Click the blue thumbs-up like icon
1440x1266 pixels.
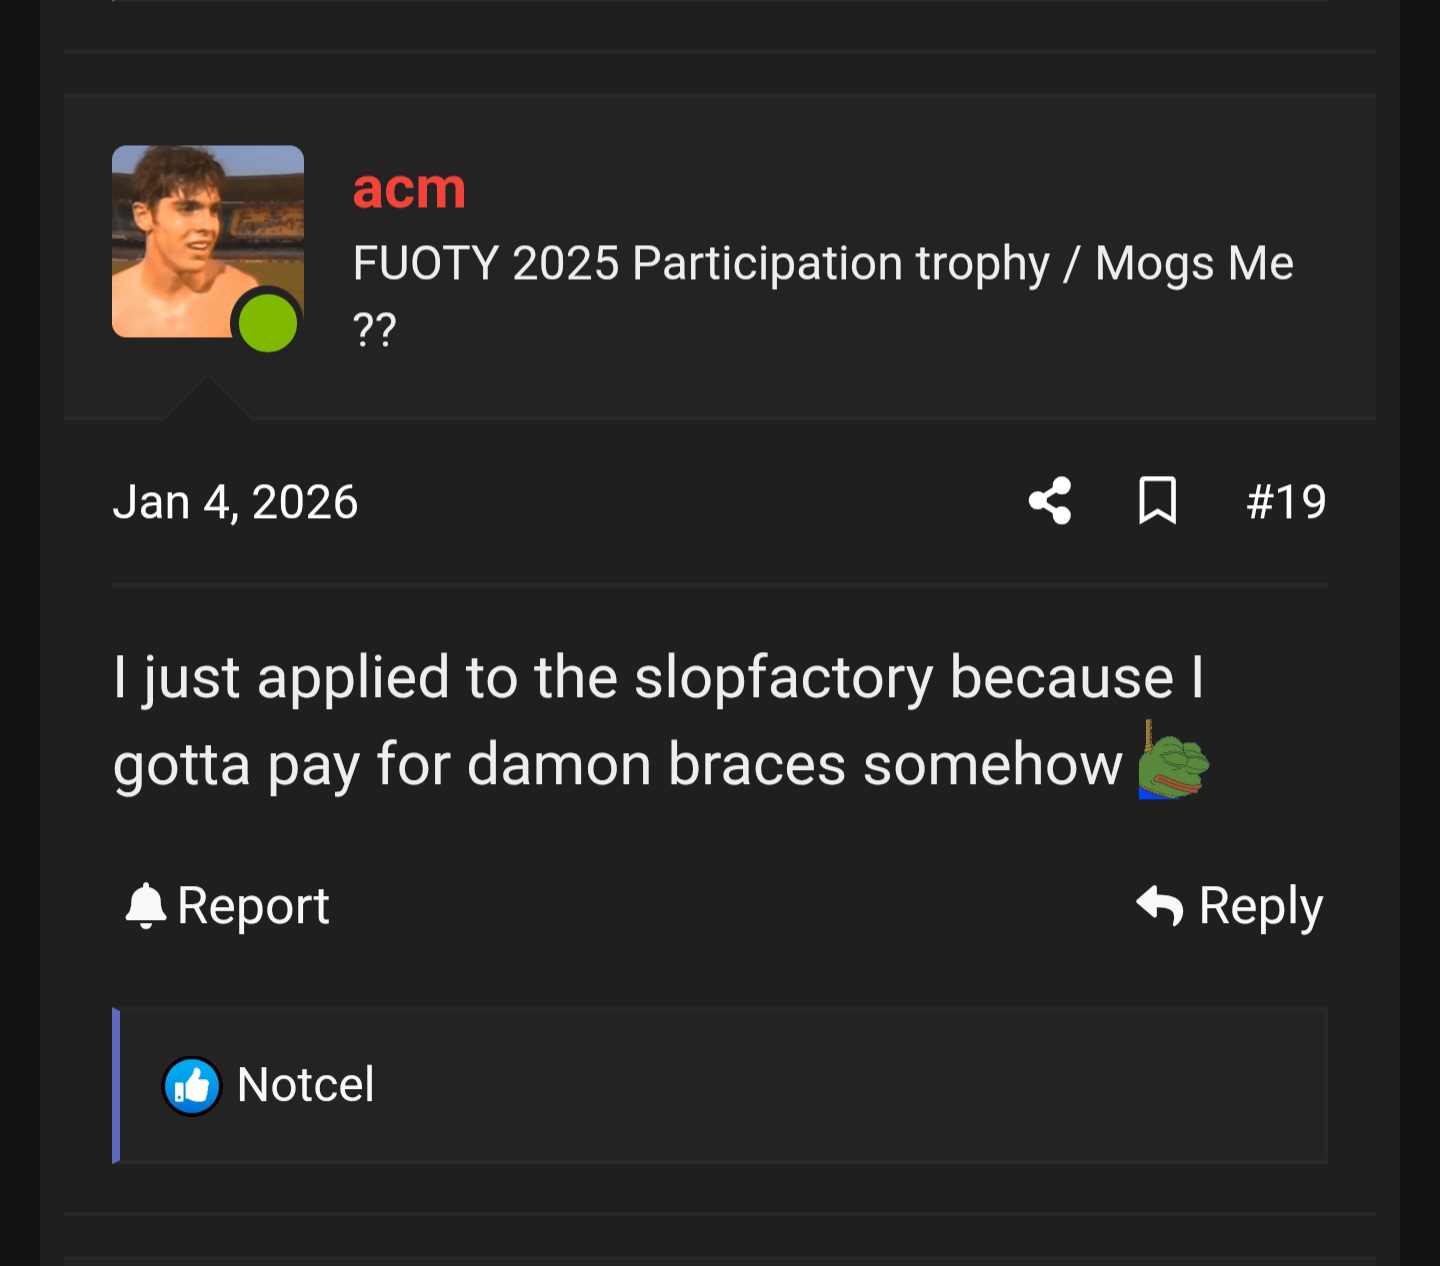tap(192, 1086)
